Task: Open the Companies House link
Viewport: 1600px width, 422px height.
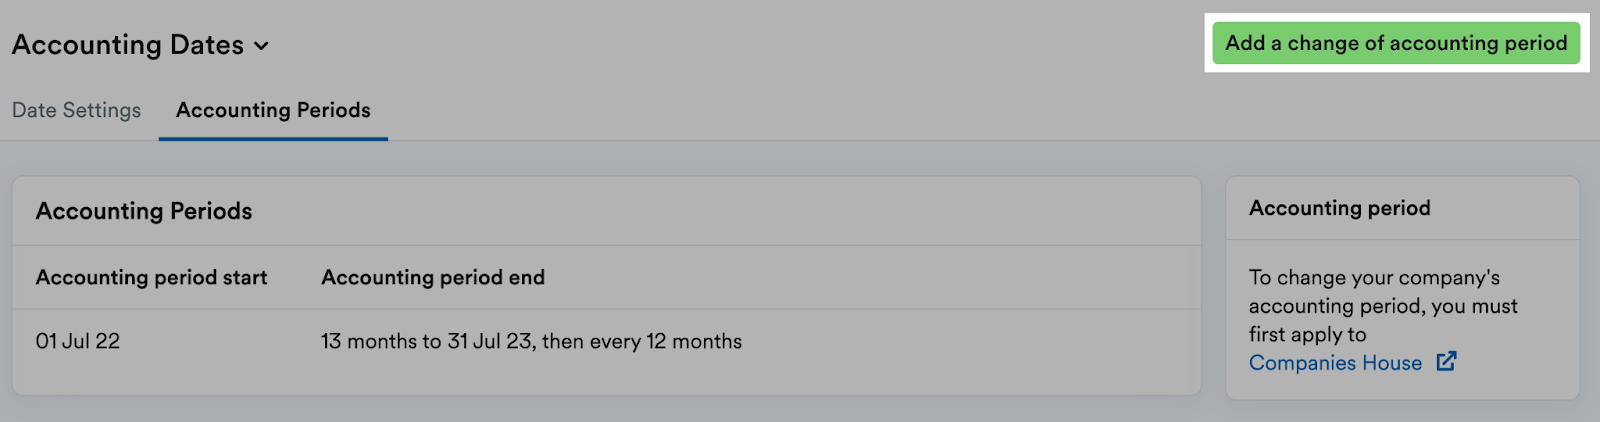Action: point(1335,363)
